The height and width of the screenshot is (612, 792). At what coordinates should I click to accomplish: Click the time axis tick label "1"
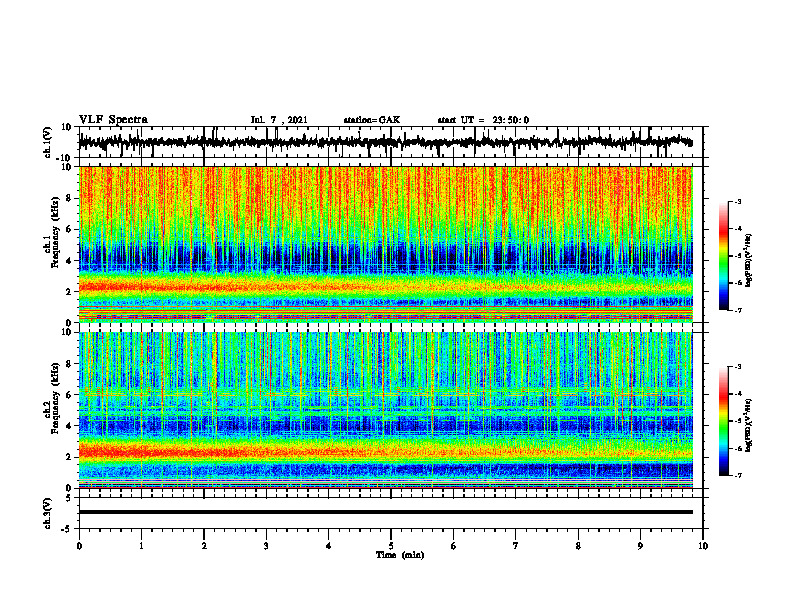(141, 546)
